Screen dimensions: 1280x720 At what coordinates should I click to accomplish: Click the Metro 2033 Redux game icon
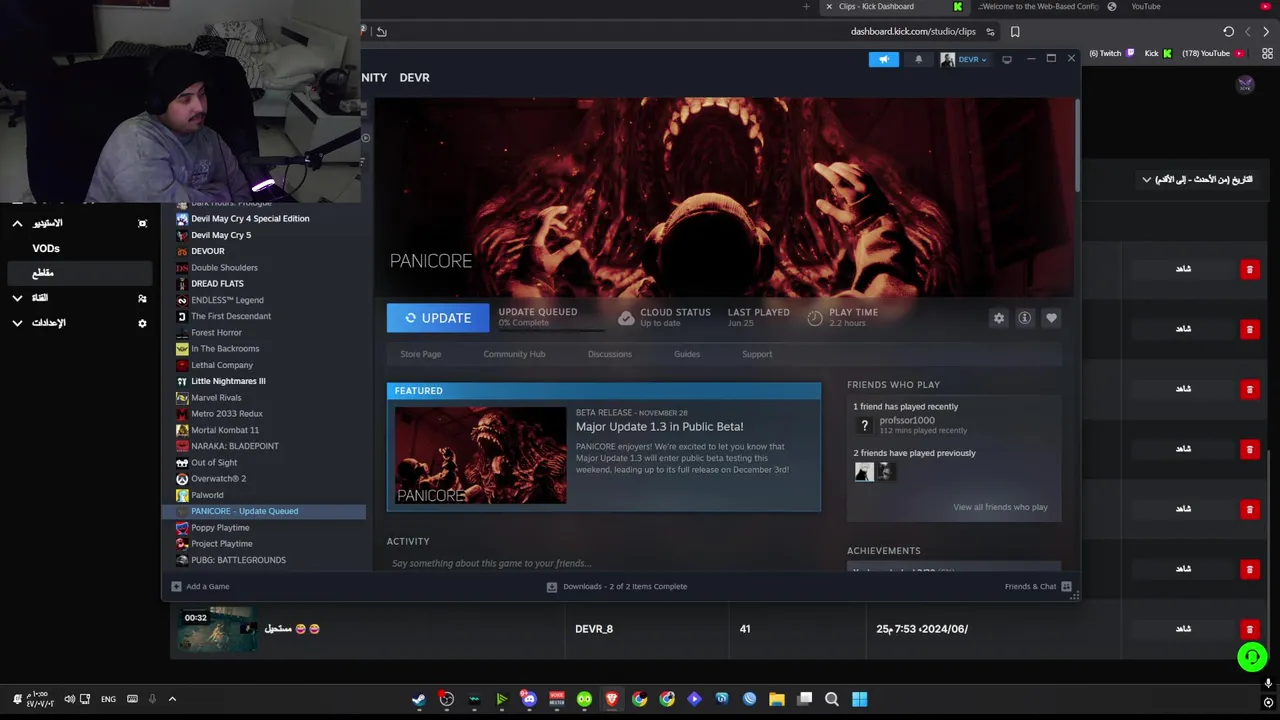point(182,413)
